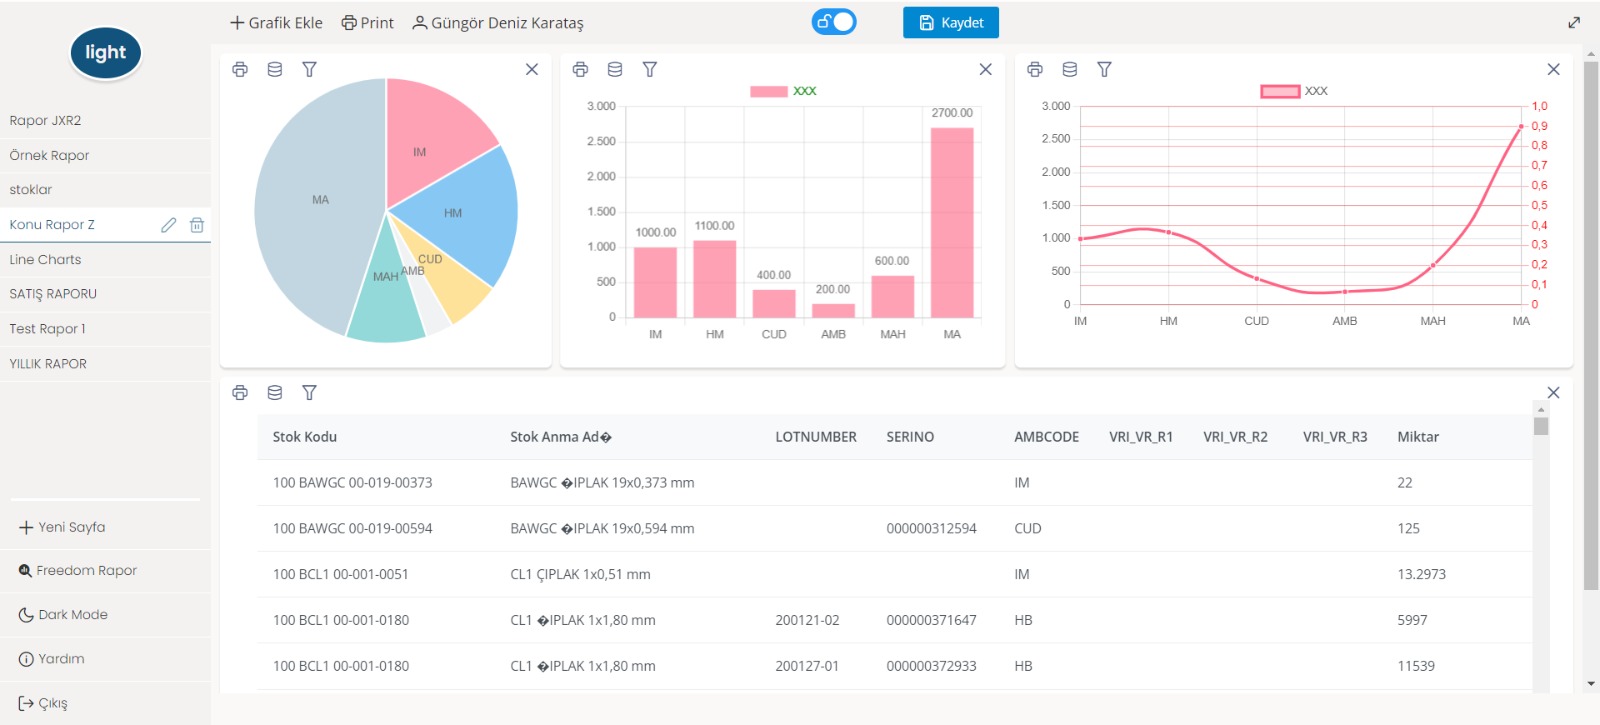
Task: Select row 100 BCL1 00-001-0051
Action: tap(894, 575)
